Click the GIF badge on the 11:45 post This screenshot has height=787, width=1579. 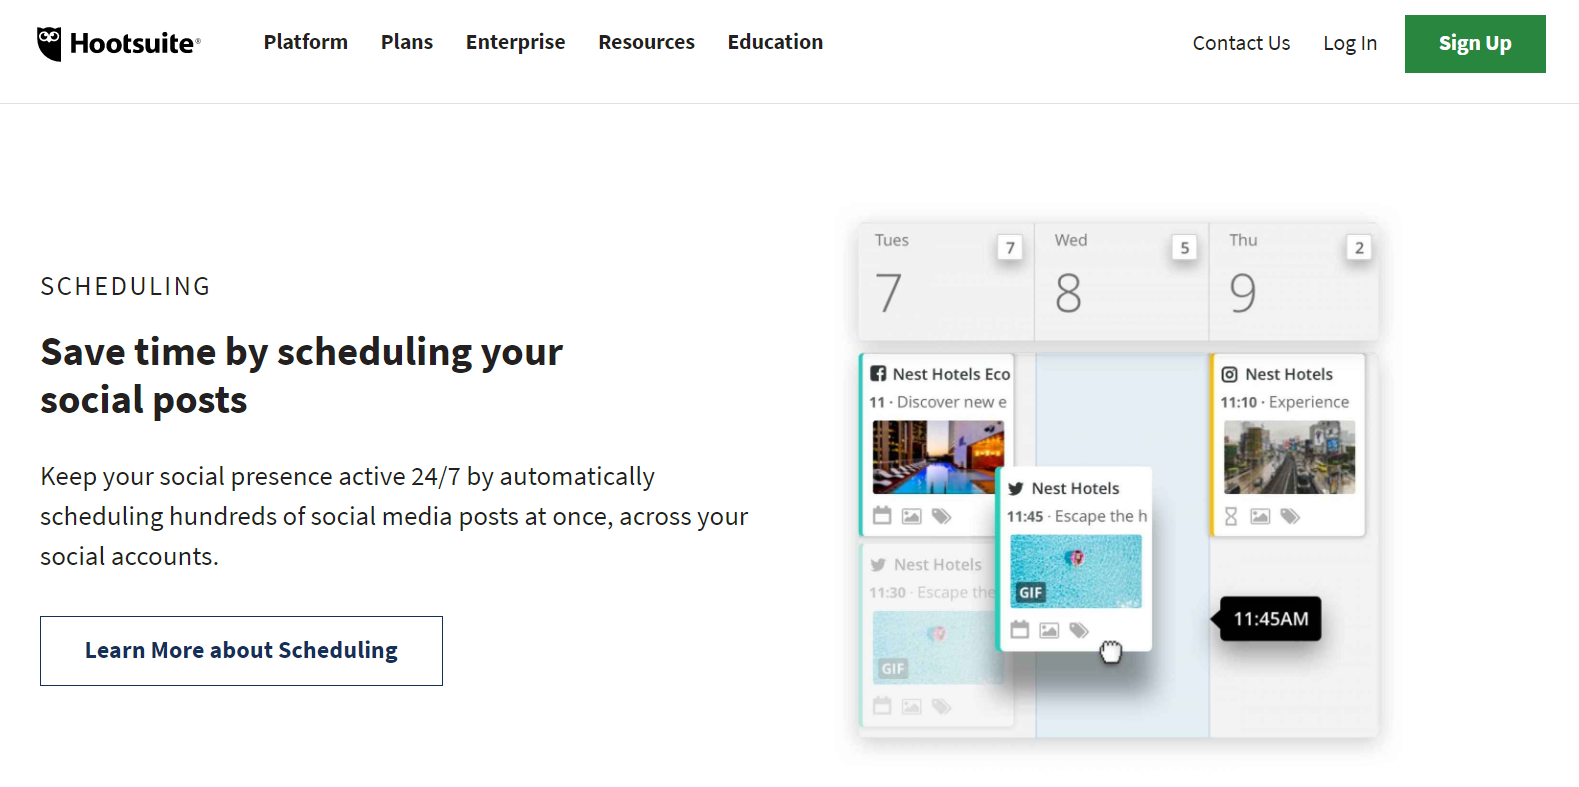point(1030,592)
